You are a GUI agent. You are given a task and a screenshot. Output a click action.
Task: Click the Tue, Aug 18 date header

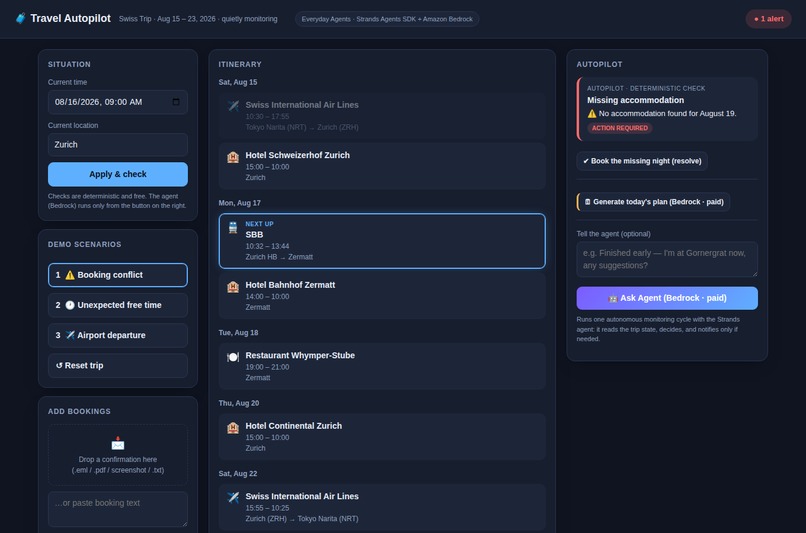(239, 333)
